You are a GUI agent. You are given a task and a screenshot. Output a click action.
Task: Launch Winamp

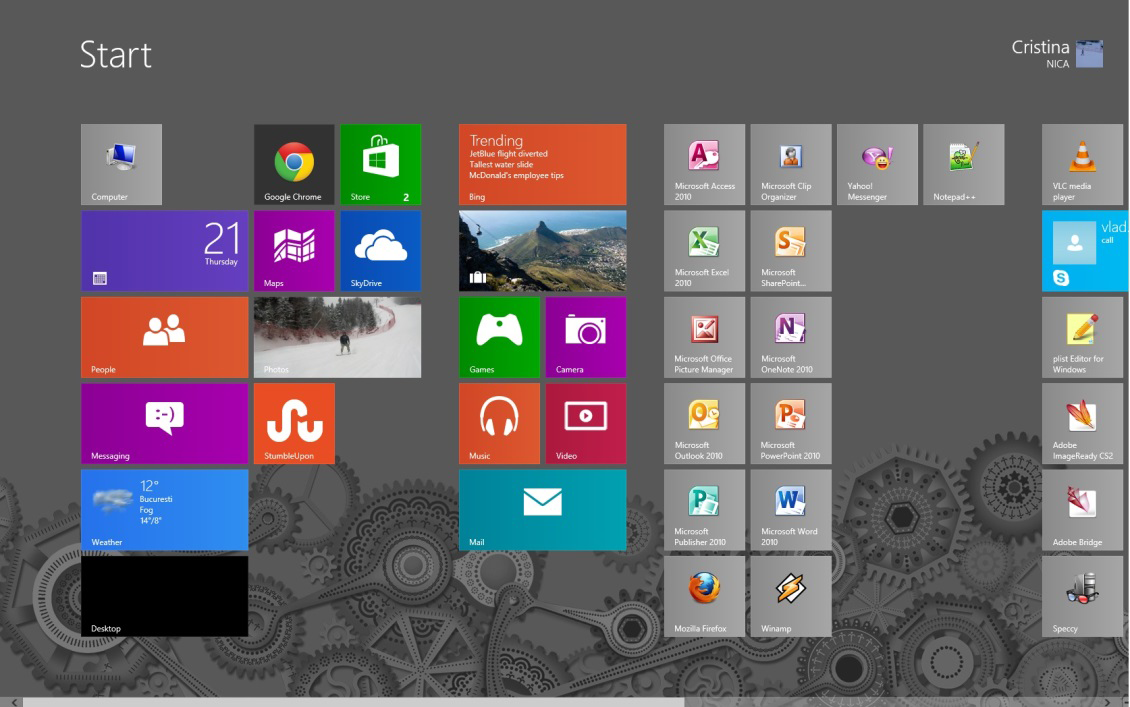(x=791, y=596)
